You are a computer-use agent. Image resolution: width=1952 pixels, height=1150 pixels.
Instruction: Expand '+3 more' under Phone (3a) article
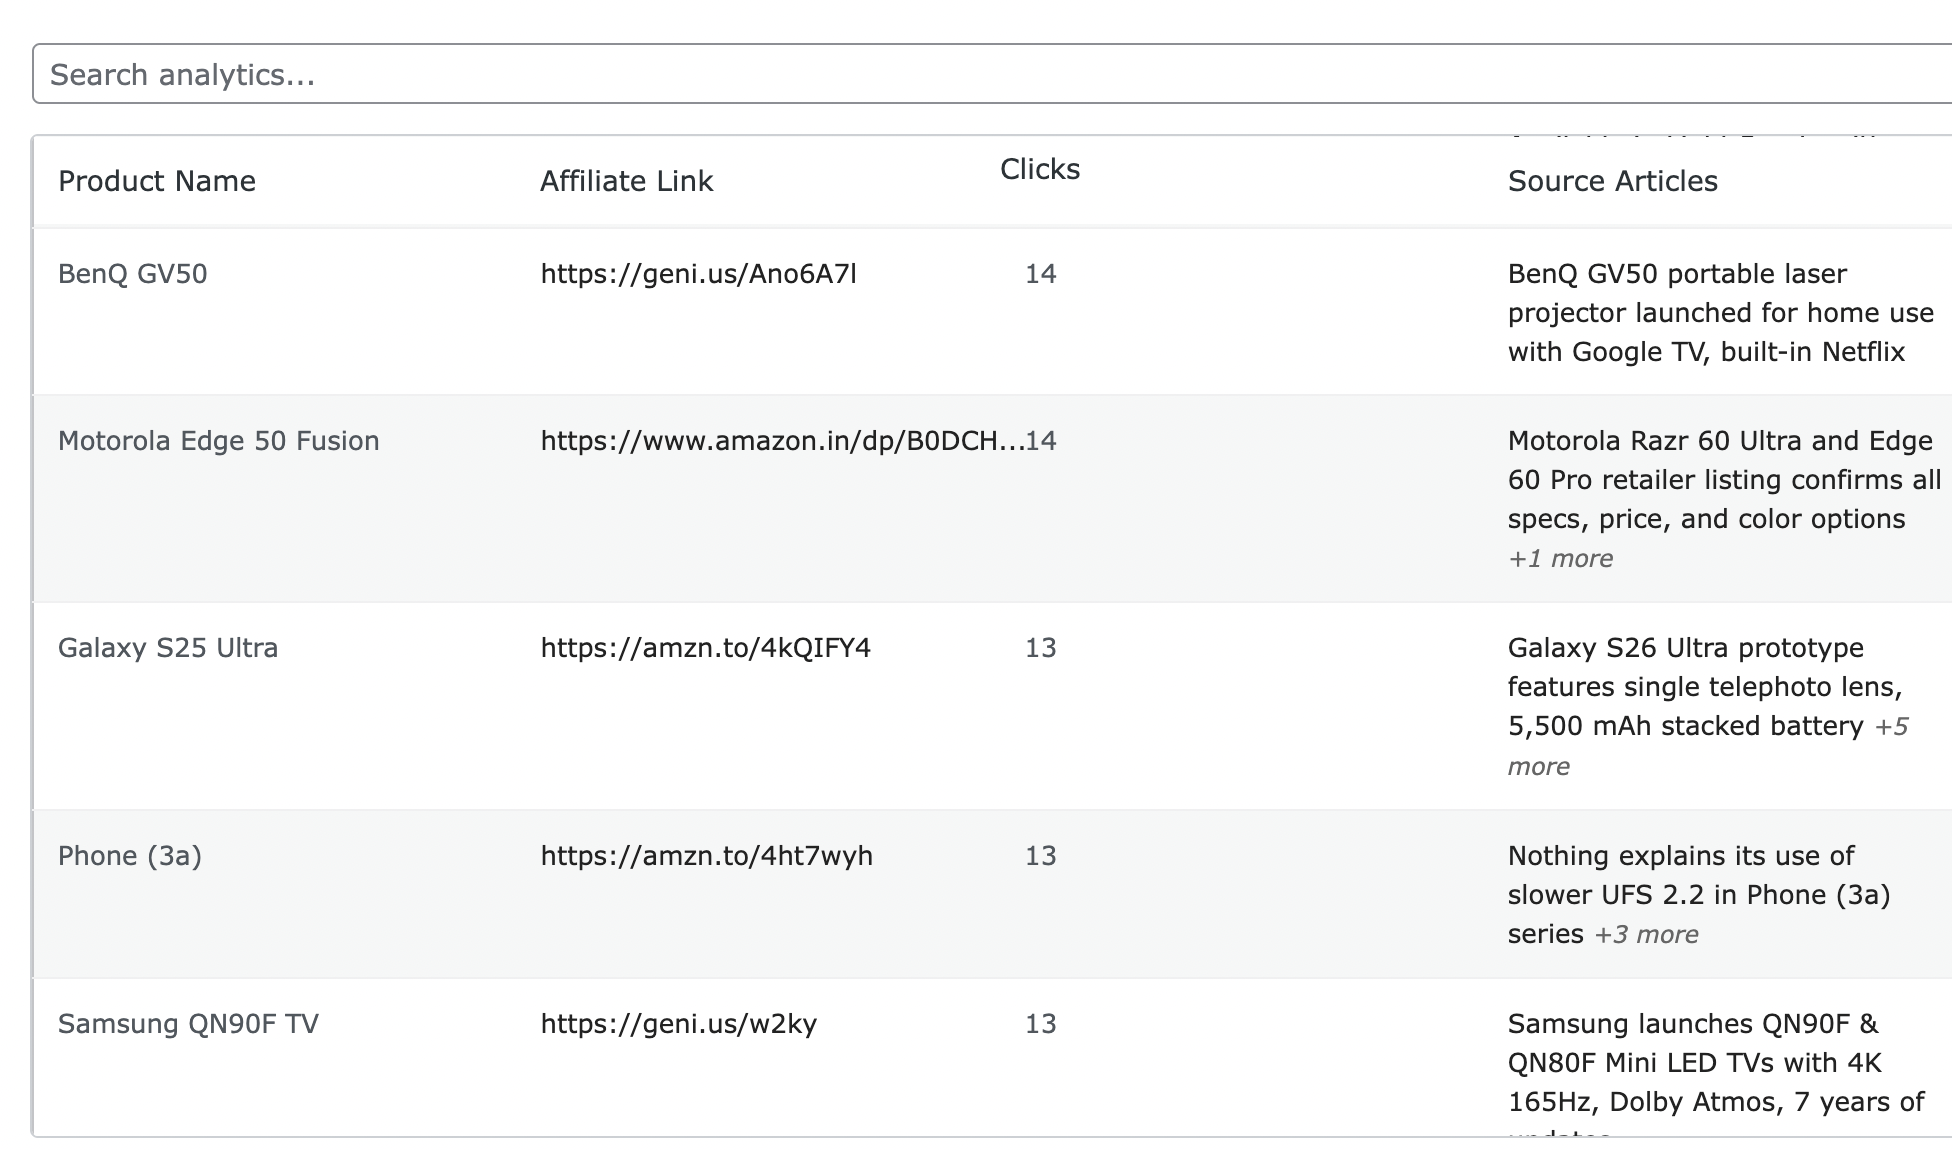(x=1646, y=934)
